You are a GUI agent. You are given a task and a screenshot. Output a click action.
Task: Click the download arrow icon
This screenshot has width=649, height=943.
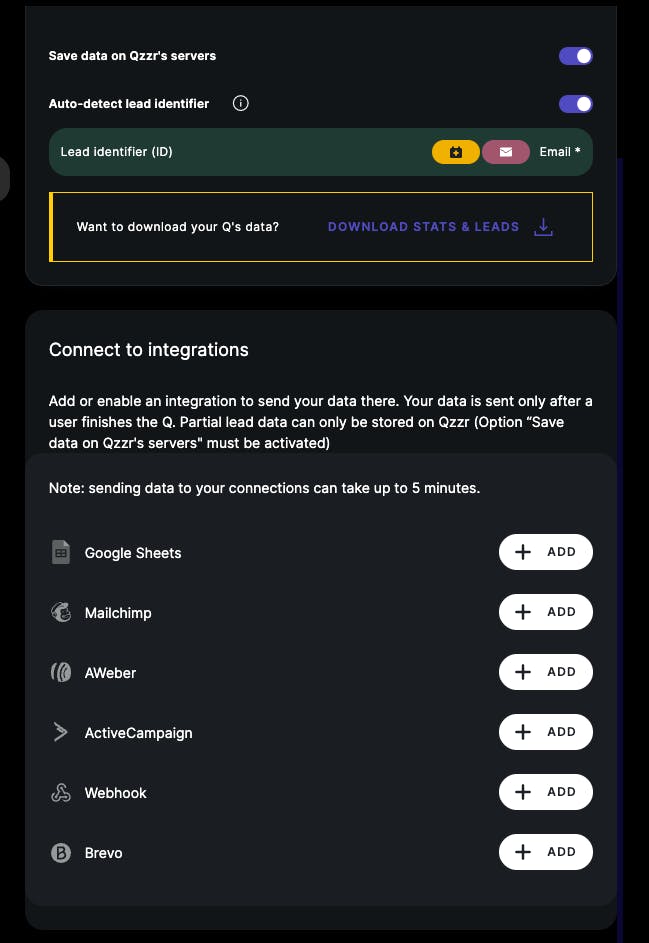click(x=543, y=227)
